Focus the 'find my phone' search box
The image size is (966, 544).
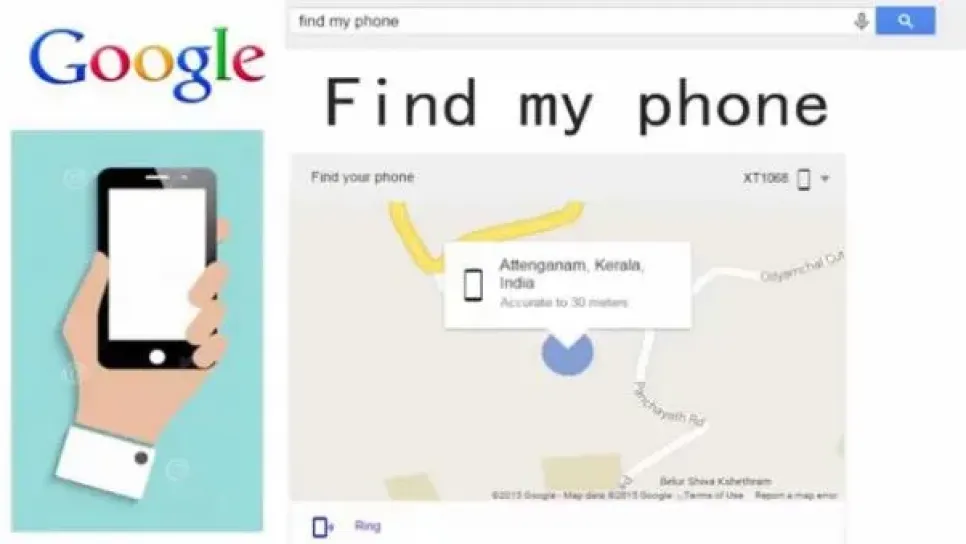(570, 21)
